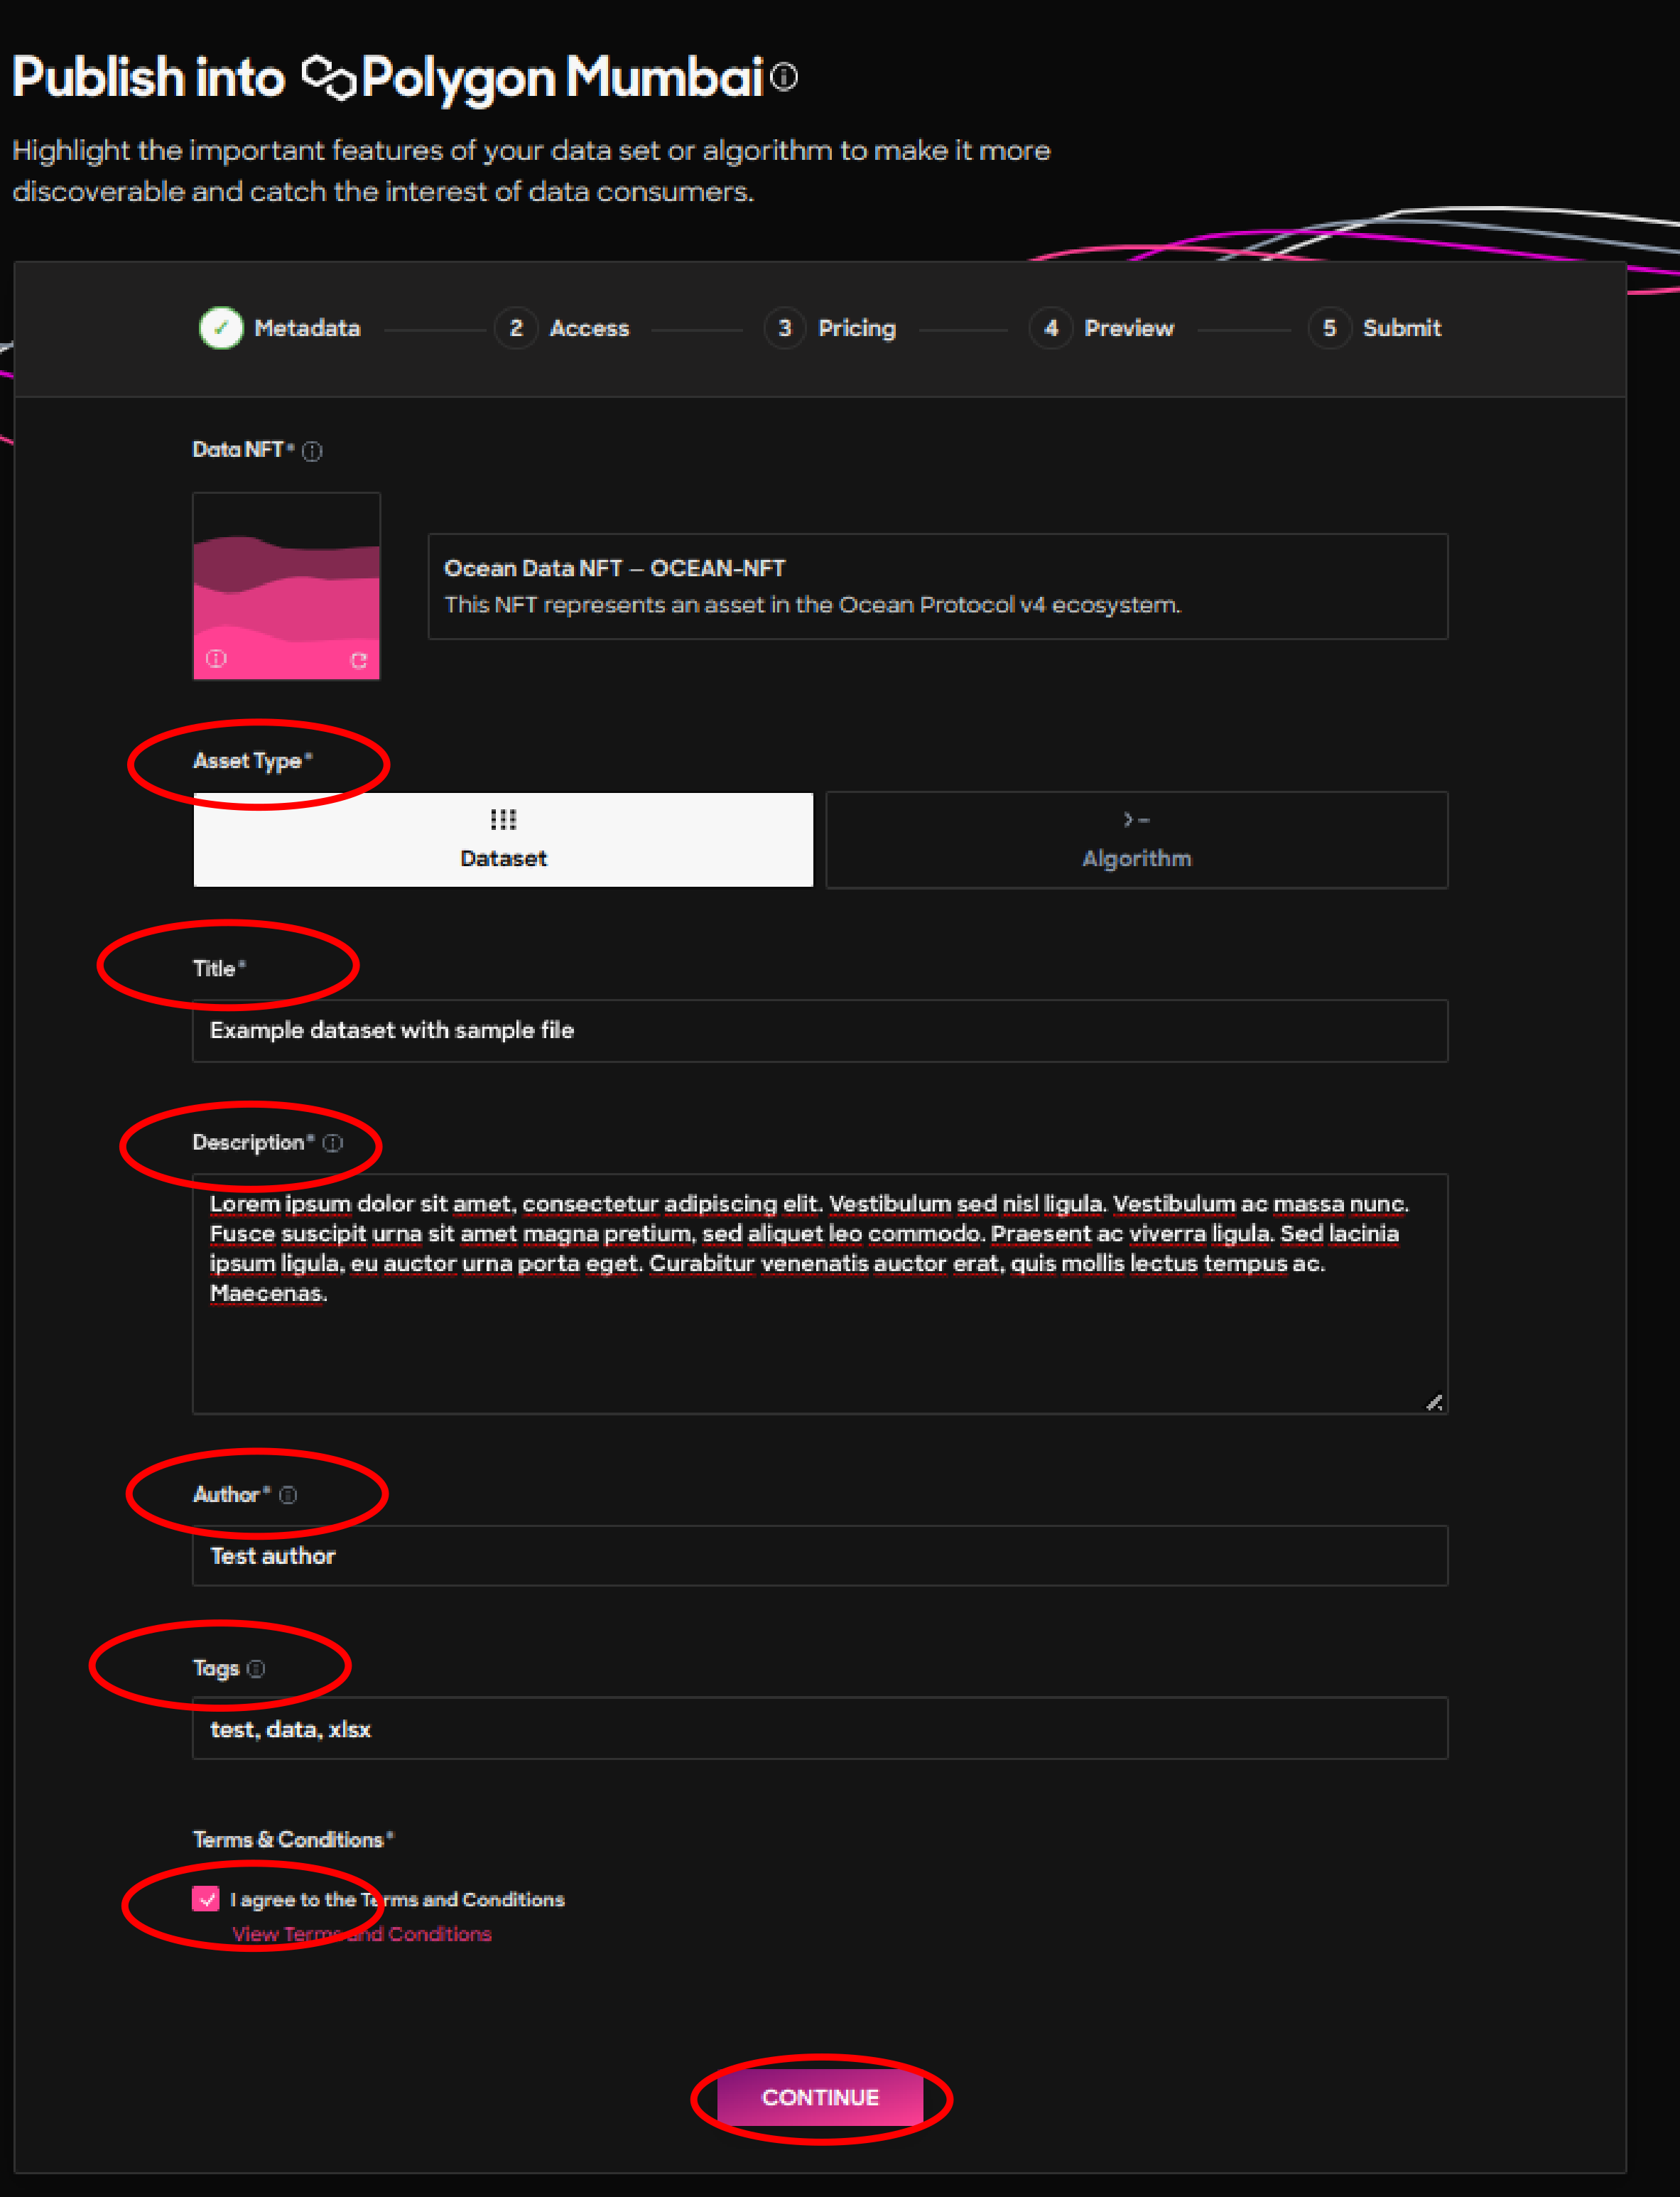
Task: Click the description textarea resize handle
Action: pyautogui.click(x=1434, y=1402)
